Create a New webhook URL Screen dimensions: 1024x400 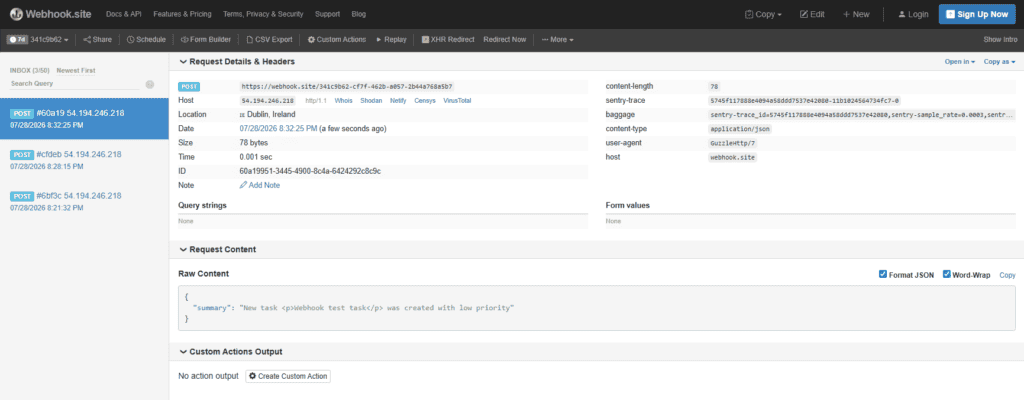coord(856,14)
